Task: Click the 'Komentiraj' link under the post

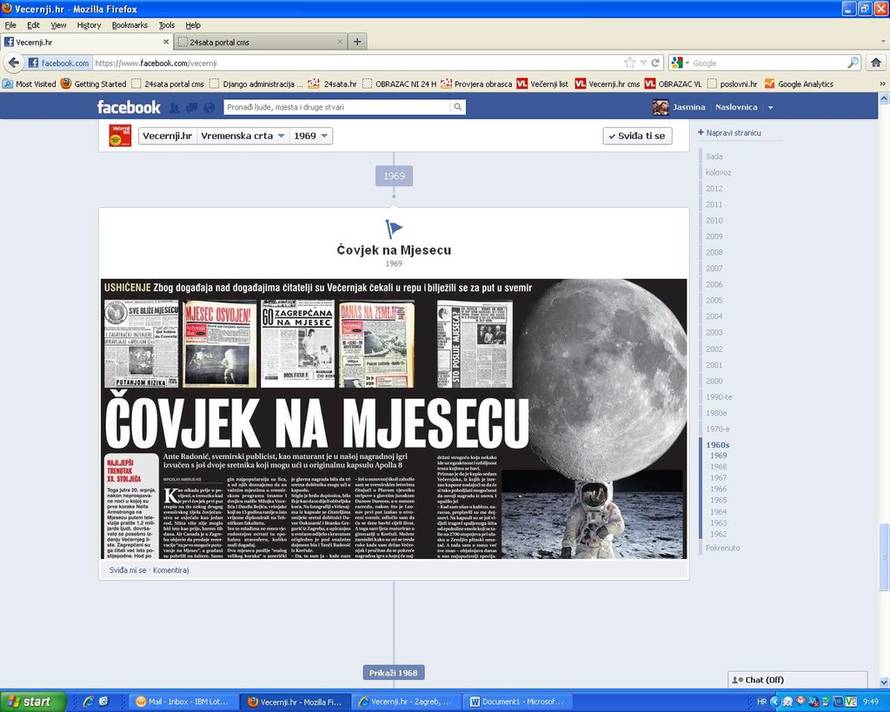Action: [x=170, y=570]
